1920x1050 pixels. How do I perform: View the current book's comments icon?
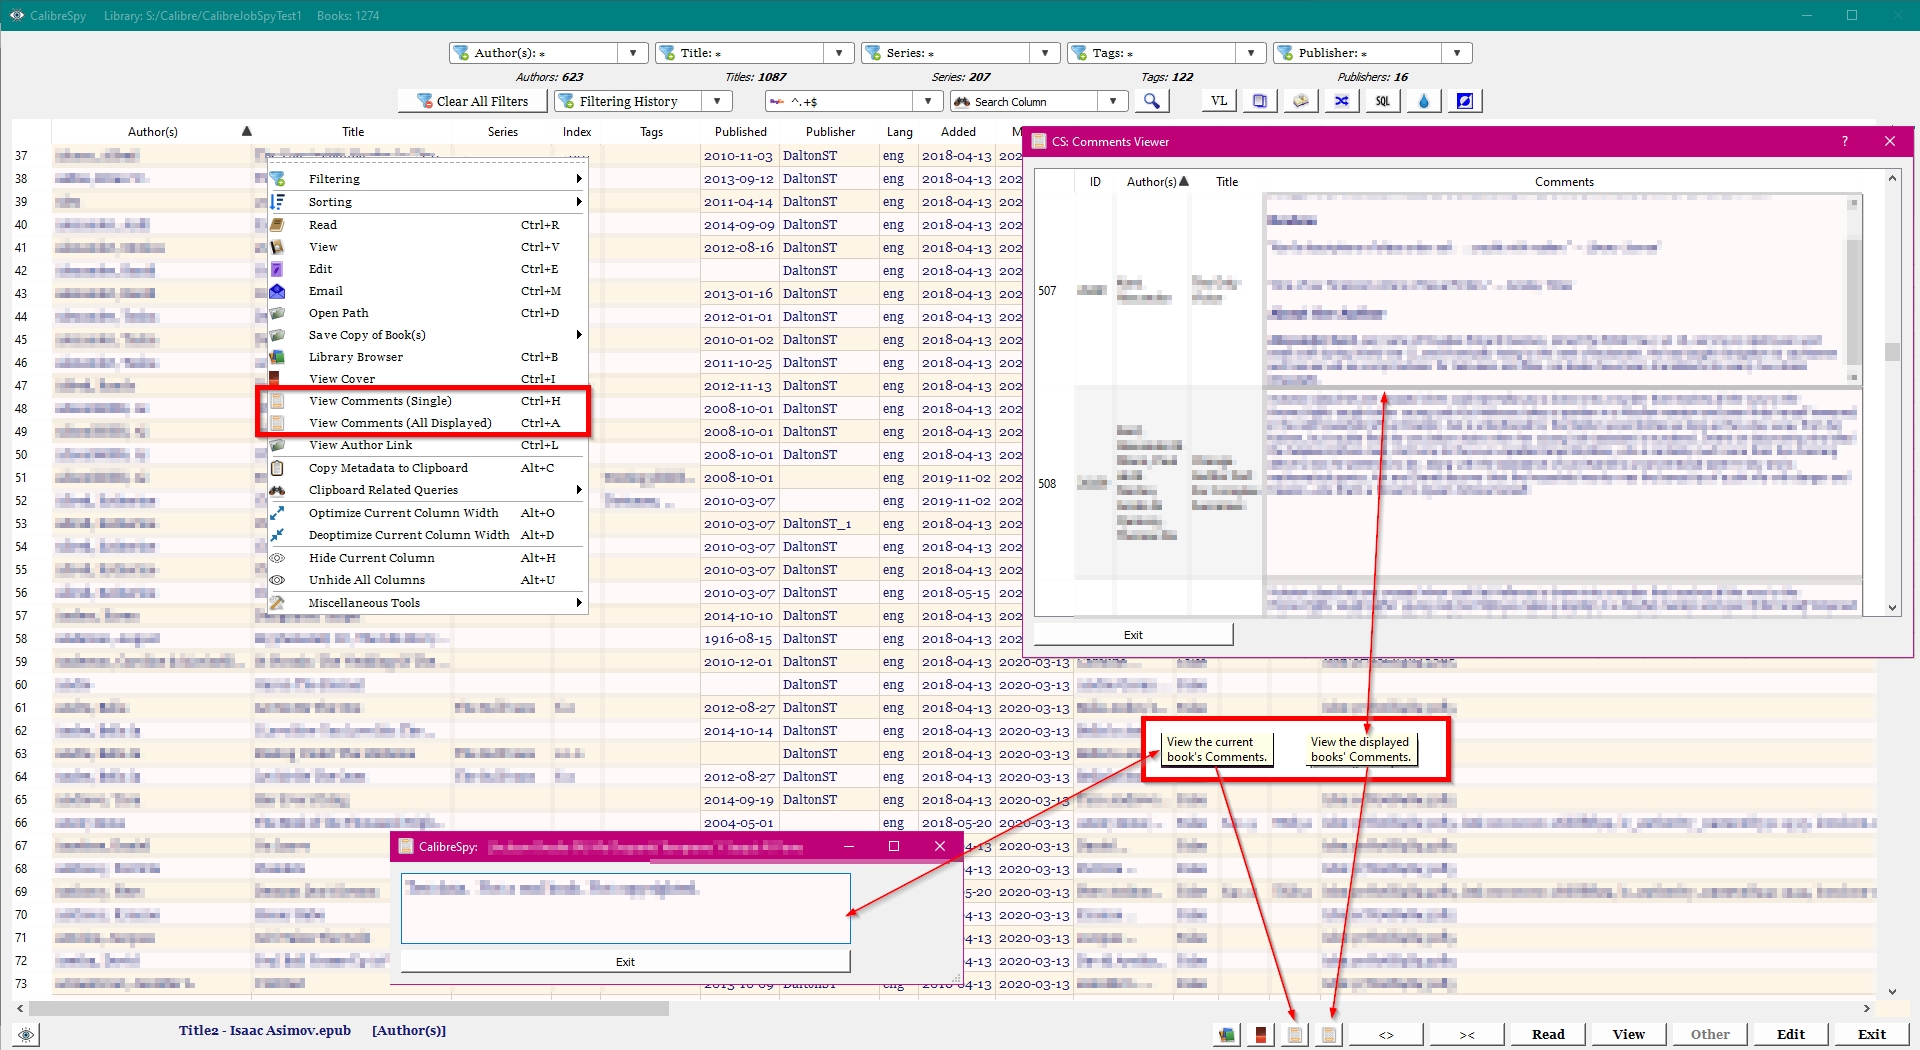click(1295, 1034)
